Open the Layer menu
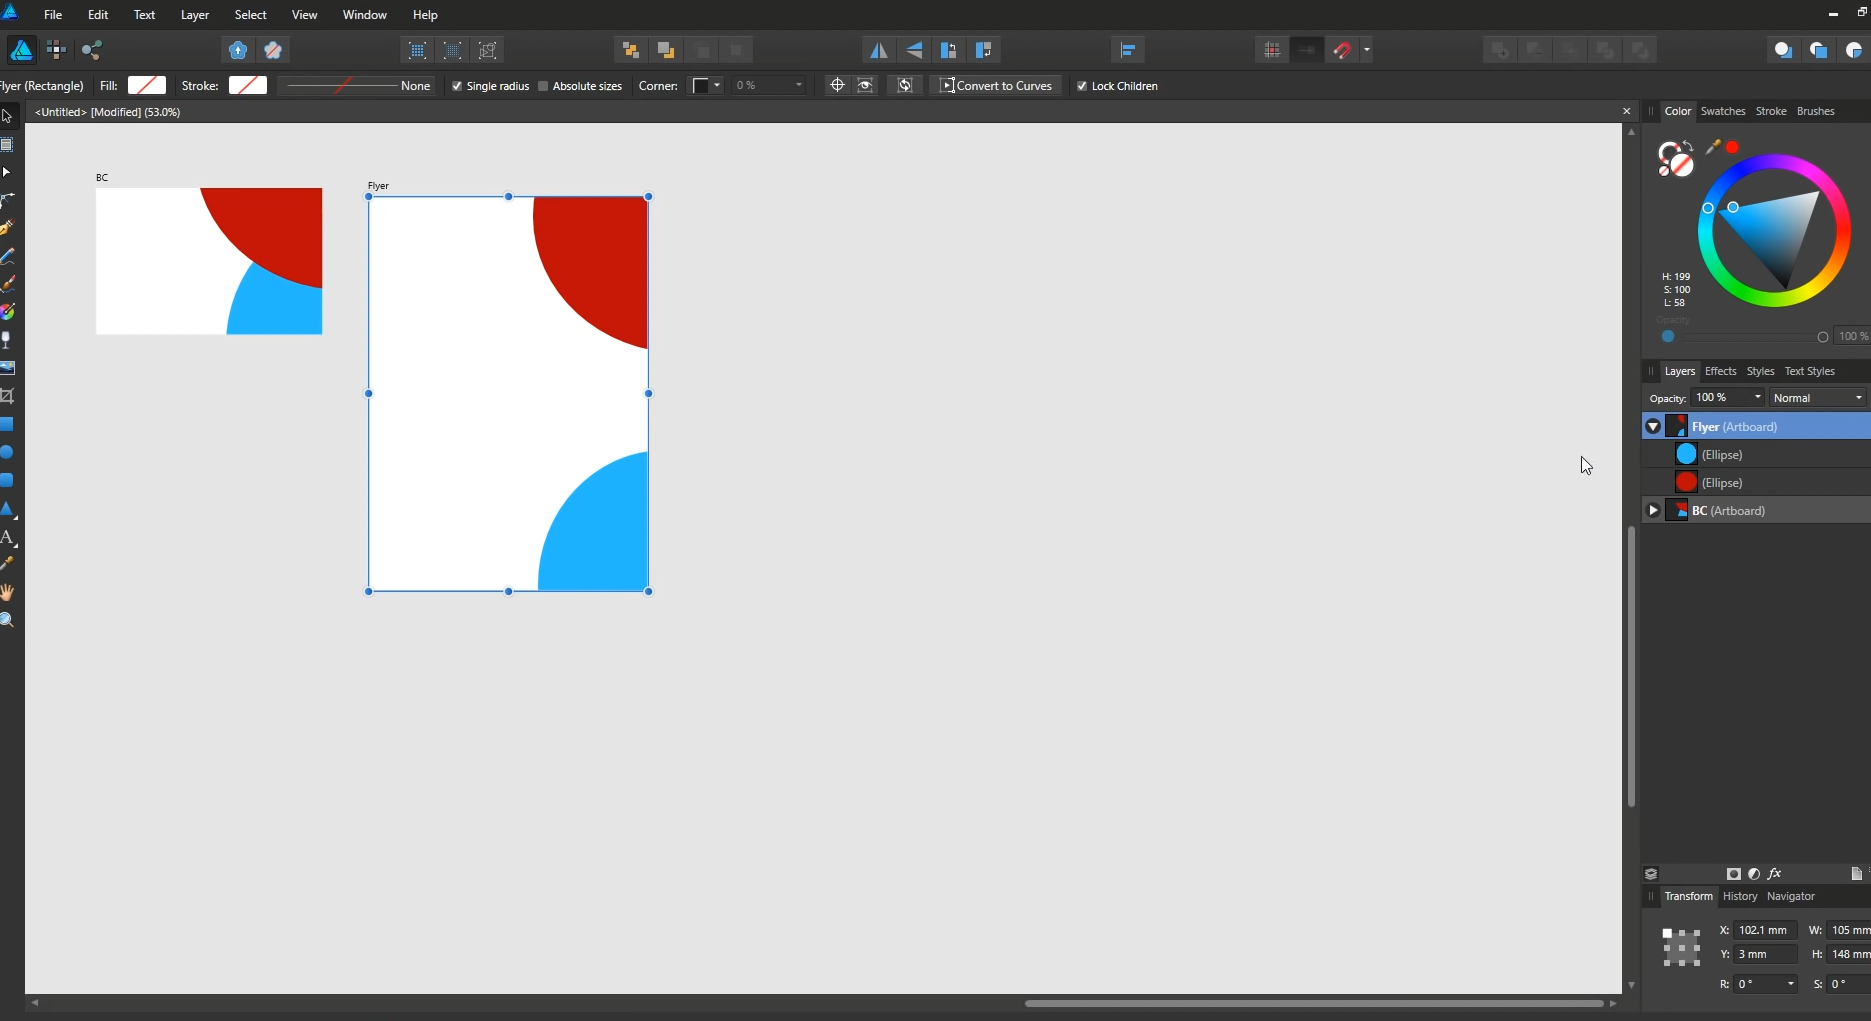Screen dimensions: 1871x1021 click(x=195, y=14)
